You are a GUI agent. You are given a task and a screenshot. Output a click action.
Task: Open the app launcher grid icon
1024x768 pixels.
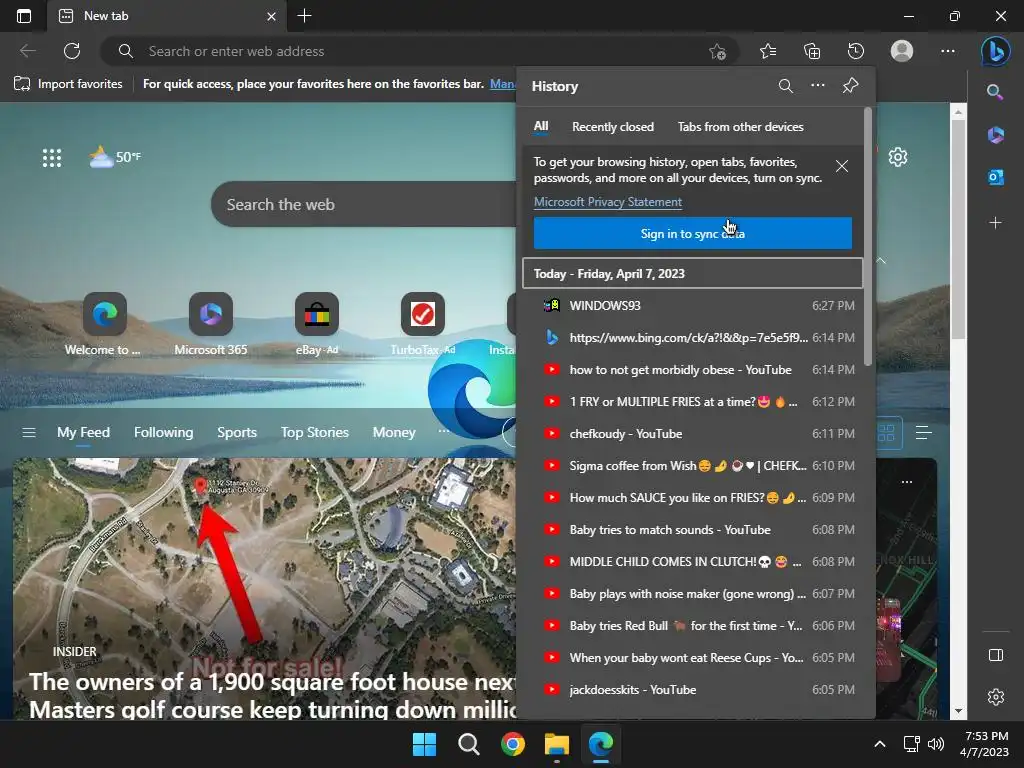pyautogui.click(x=52, y=157)
